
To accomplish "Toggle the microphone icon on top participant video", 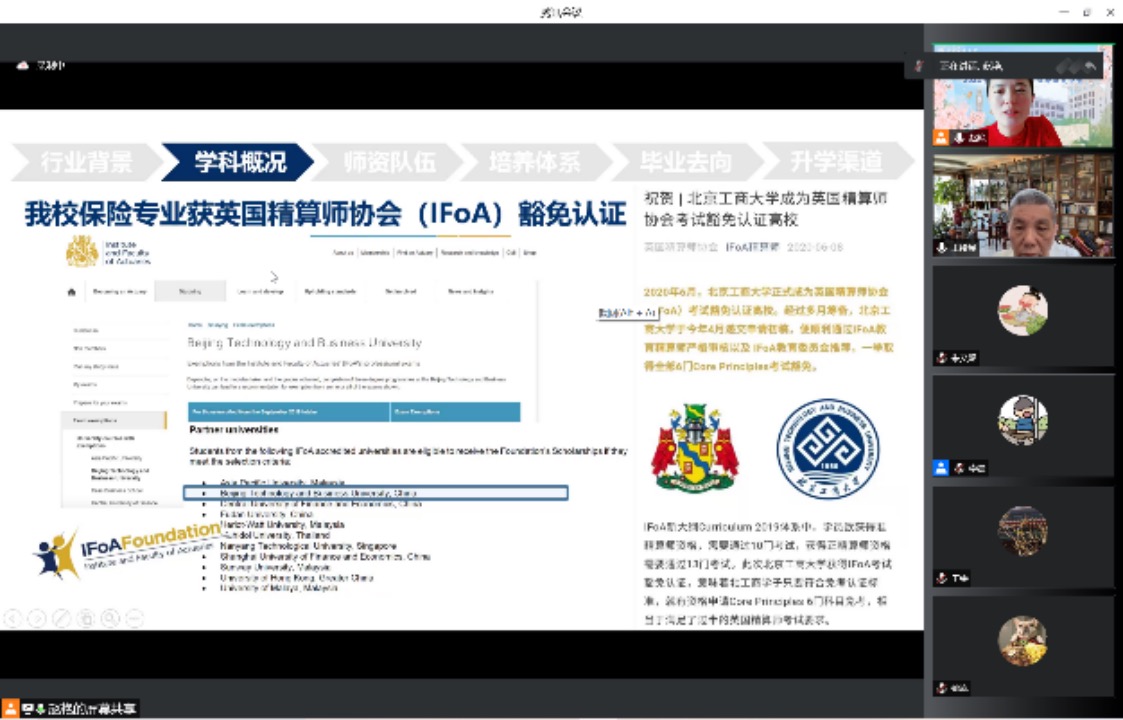I will click(x=957, y=138).
